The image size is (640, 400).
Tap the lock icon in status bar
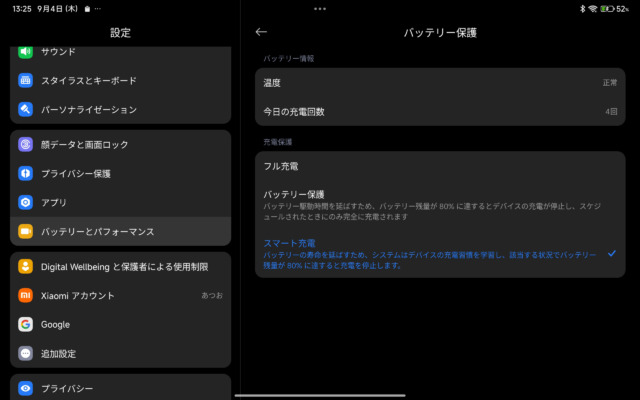click(87, 9)
